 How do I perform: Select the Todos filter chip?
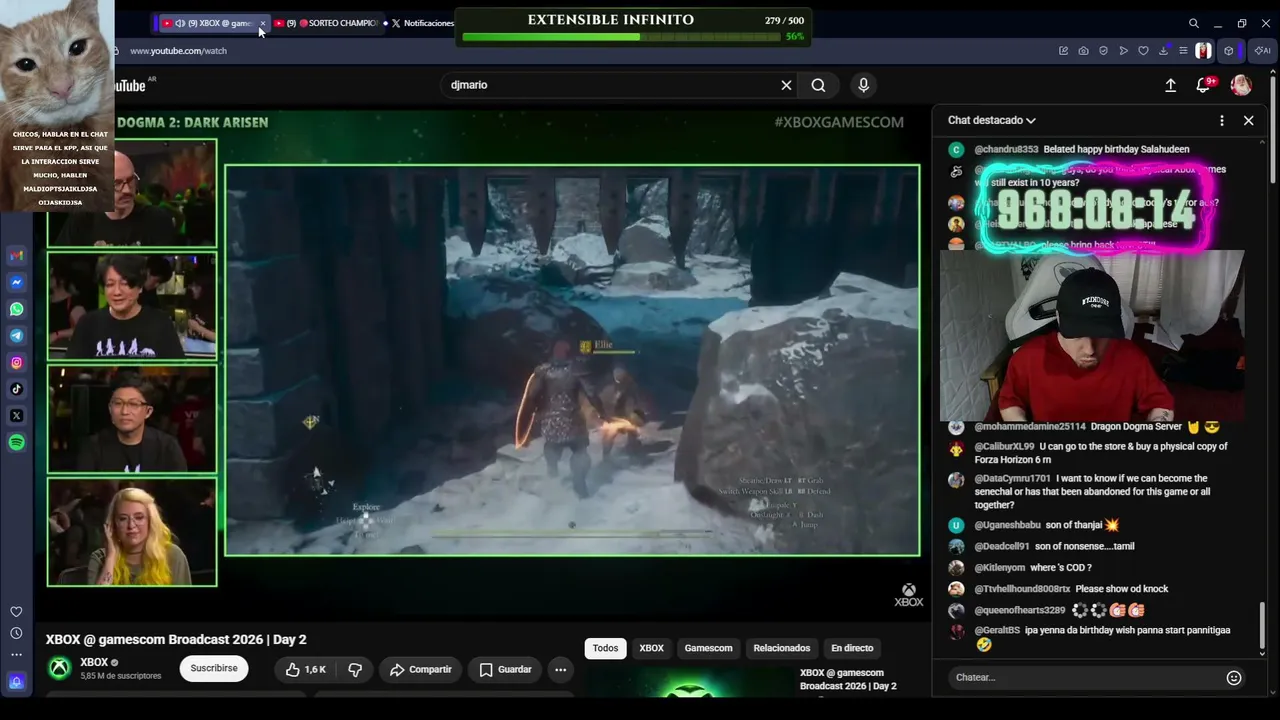point(605,648)
